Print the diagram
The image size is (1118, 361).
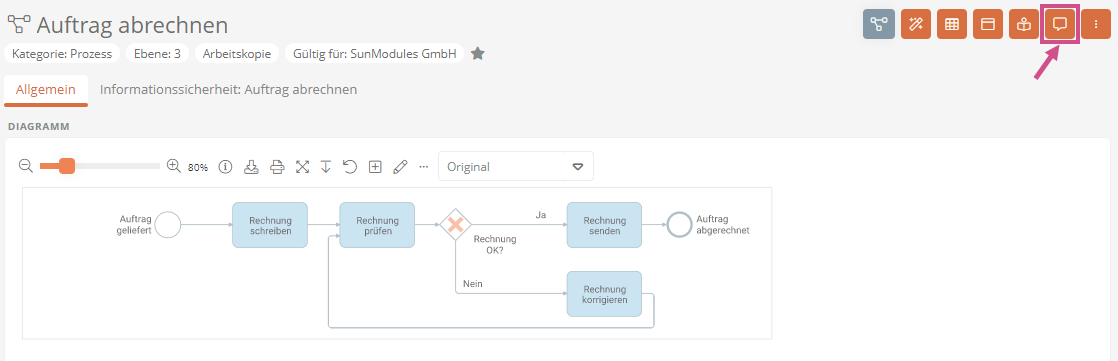pyautogui.click(x=277, y=167)
